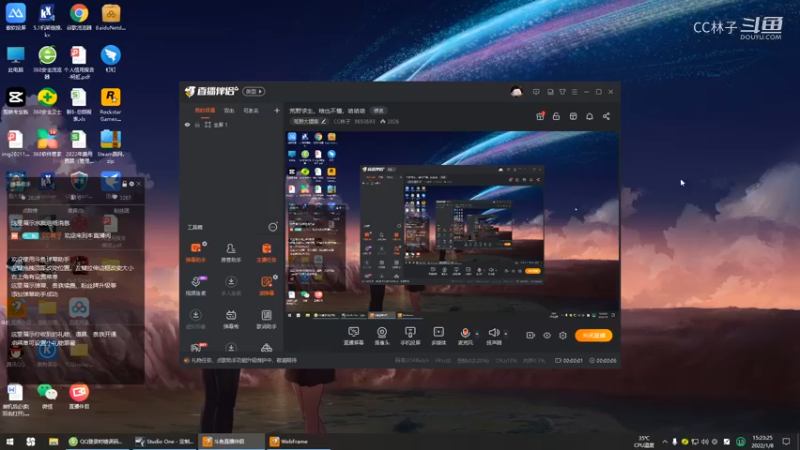Open File Explorer from the taskbar
Screen dimensions: 800x450
pos(53,441)
